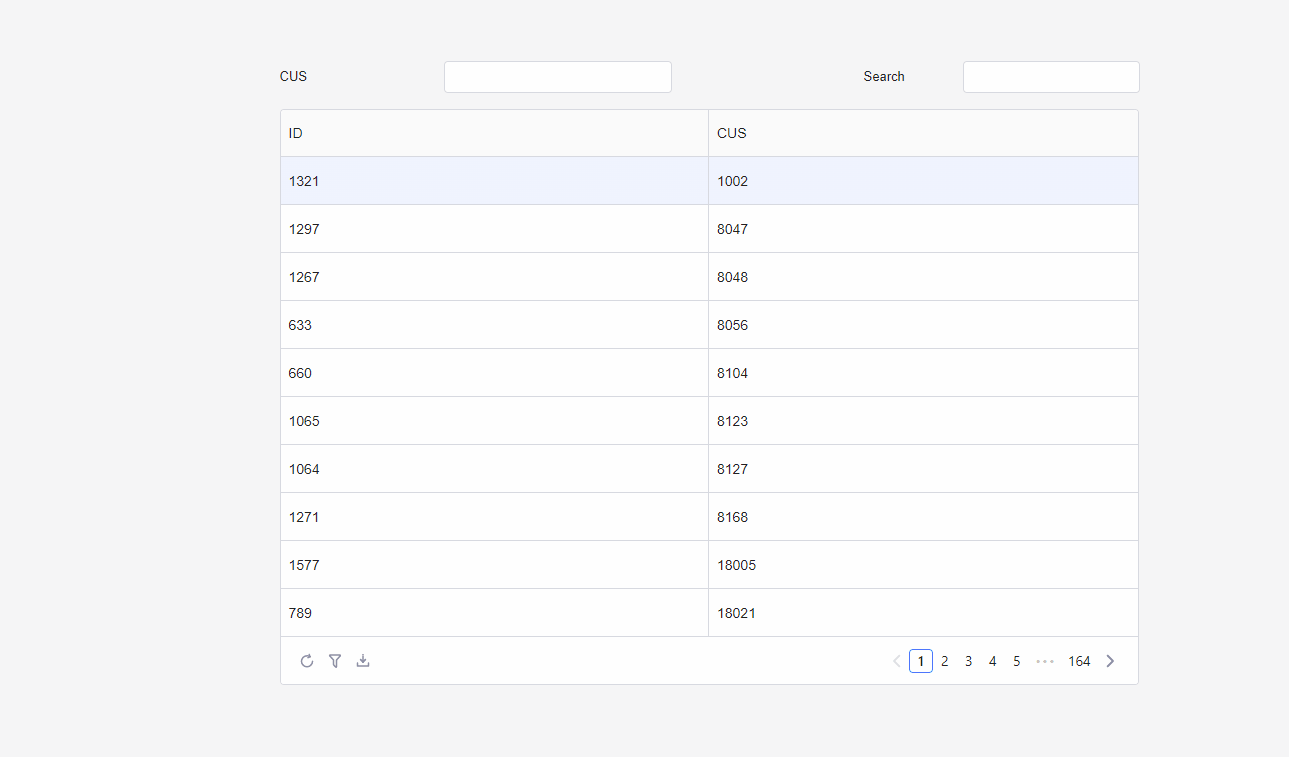Open the Search input field
The height and width of the screenshot is (757, 1289).
click(x=1051, y=76)
